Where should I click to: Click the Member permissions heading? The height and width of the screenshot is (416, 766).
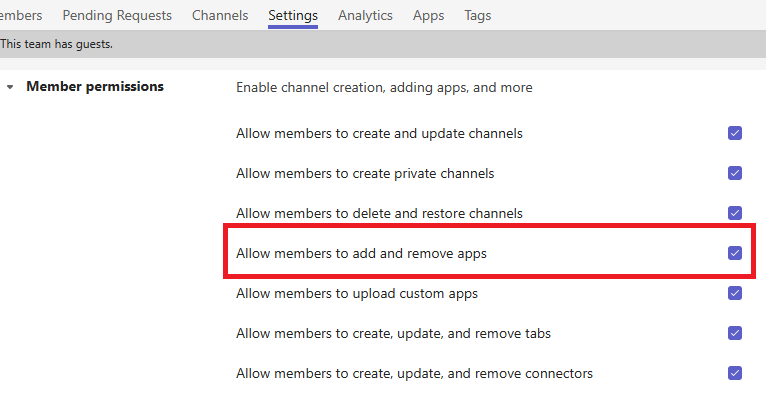[95, 86]
